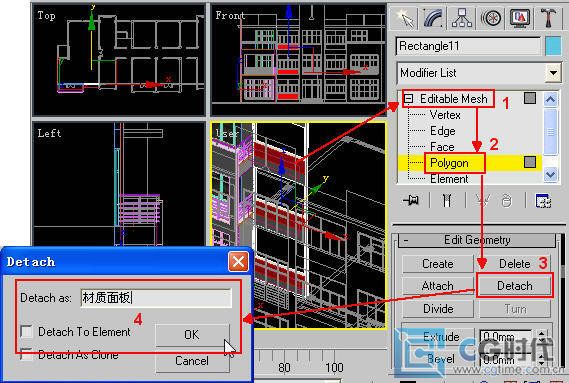Open the Hierarchy panel tab
This screenshot has height=383, width=569.
(x=462, y=17)
